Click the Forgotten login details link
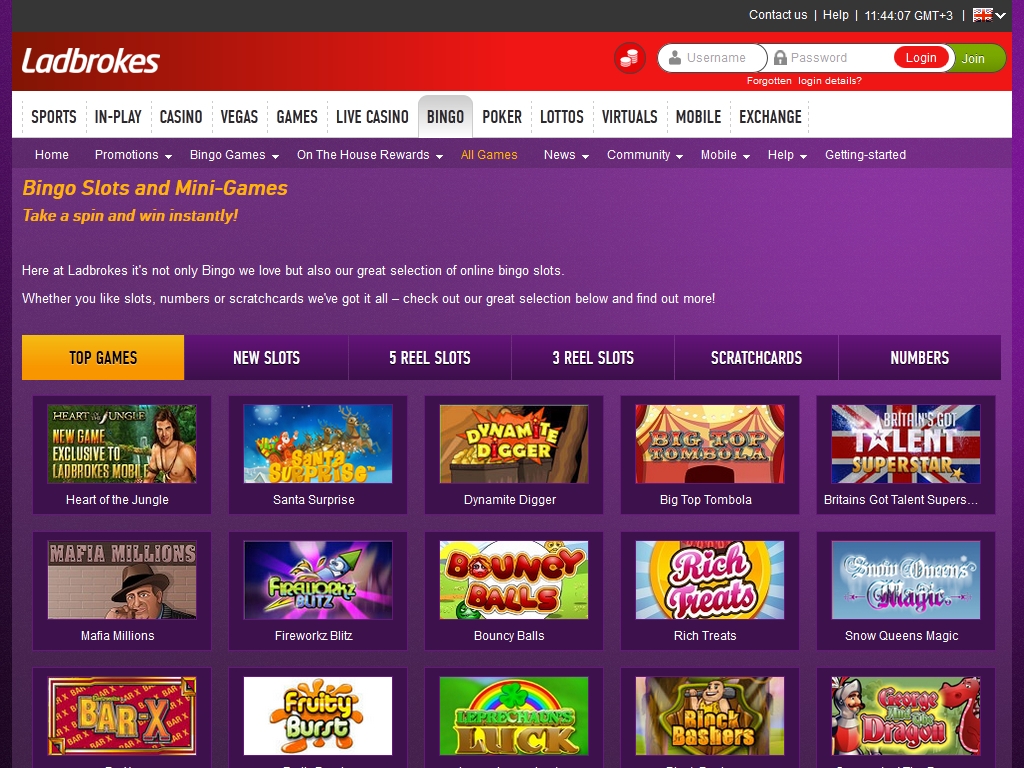This screenshot has width=1024, height=768. 804,81
